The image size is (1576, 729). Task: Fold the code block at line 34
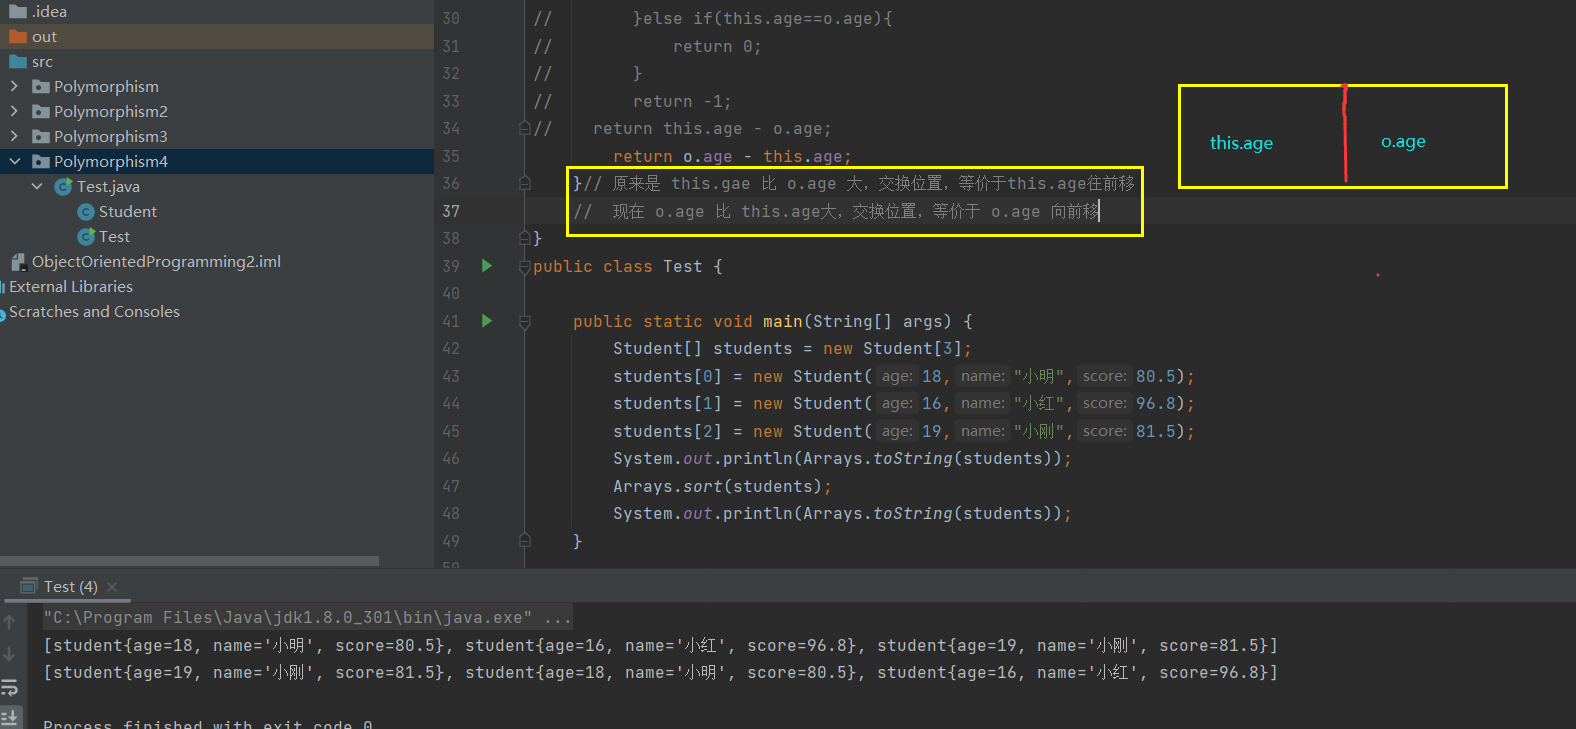click(524, 128)
